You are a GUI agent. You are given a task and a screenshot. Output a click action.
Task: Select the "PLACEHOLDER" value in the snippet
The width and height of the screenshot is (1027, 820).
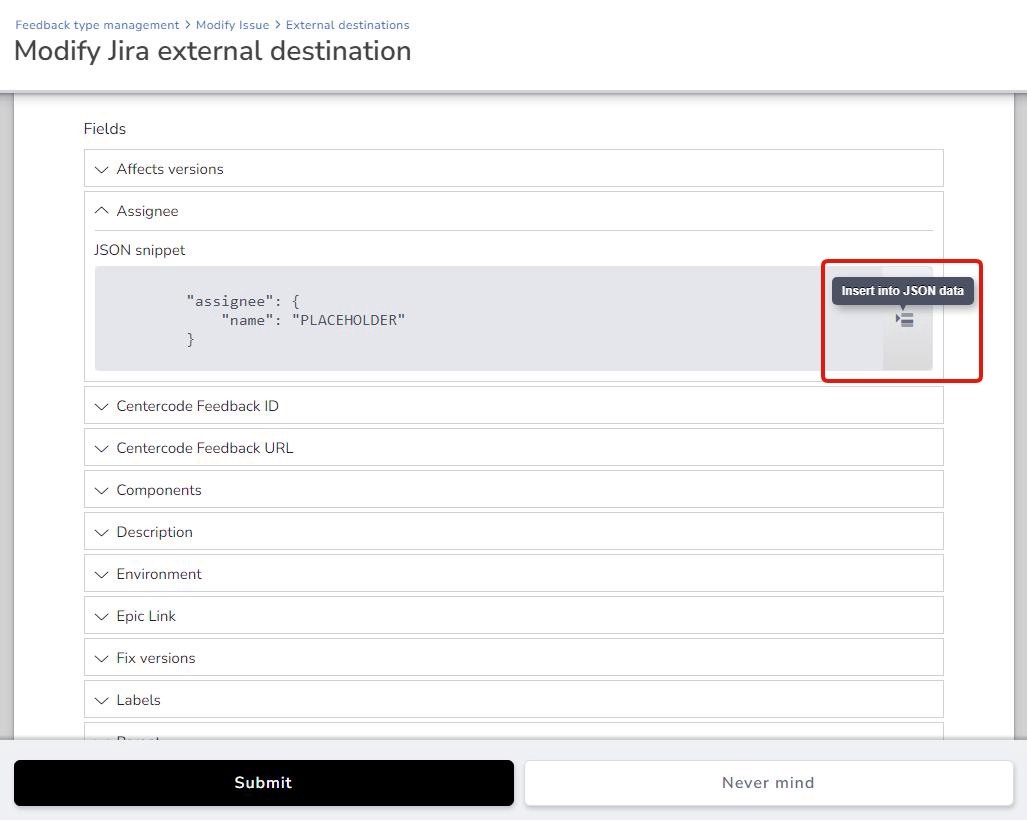pos(348,320)
